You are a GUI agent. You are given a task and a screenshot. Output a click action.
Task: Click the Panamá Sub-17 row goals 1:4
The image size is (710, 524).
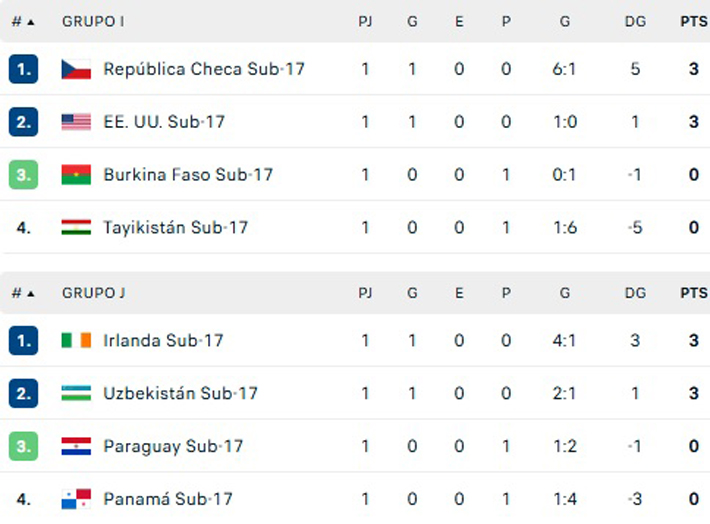(x=565, y=499)
